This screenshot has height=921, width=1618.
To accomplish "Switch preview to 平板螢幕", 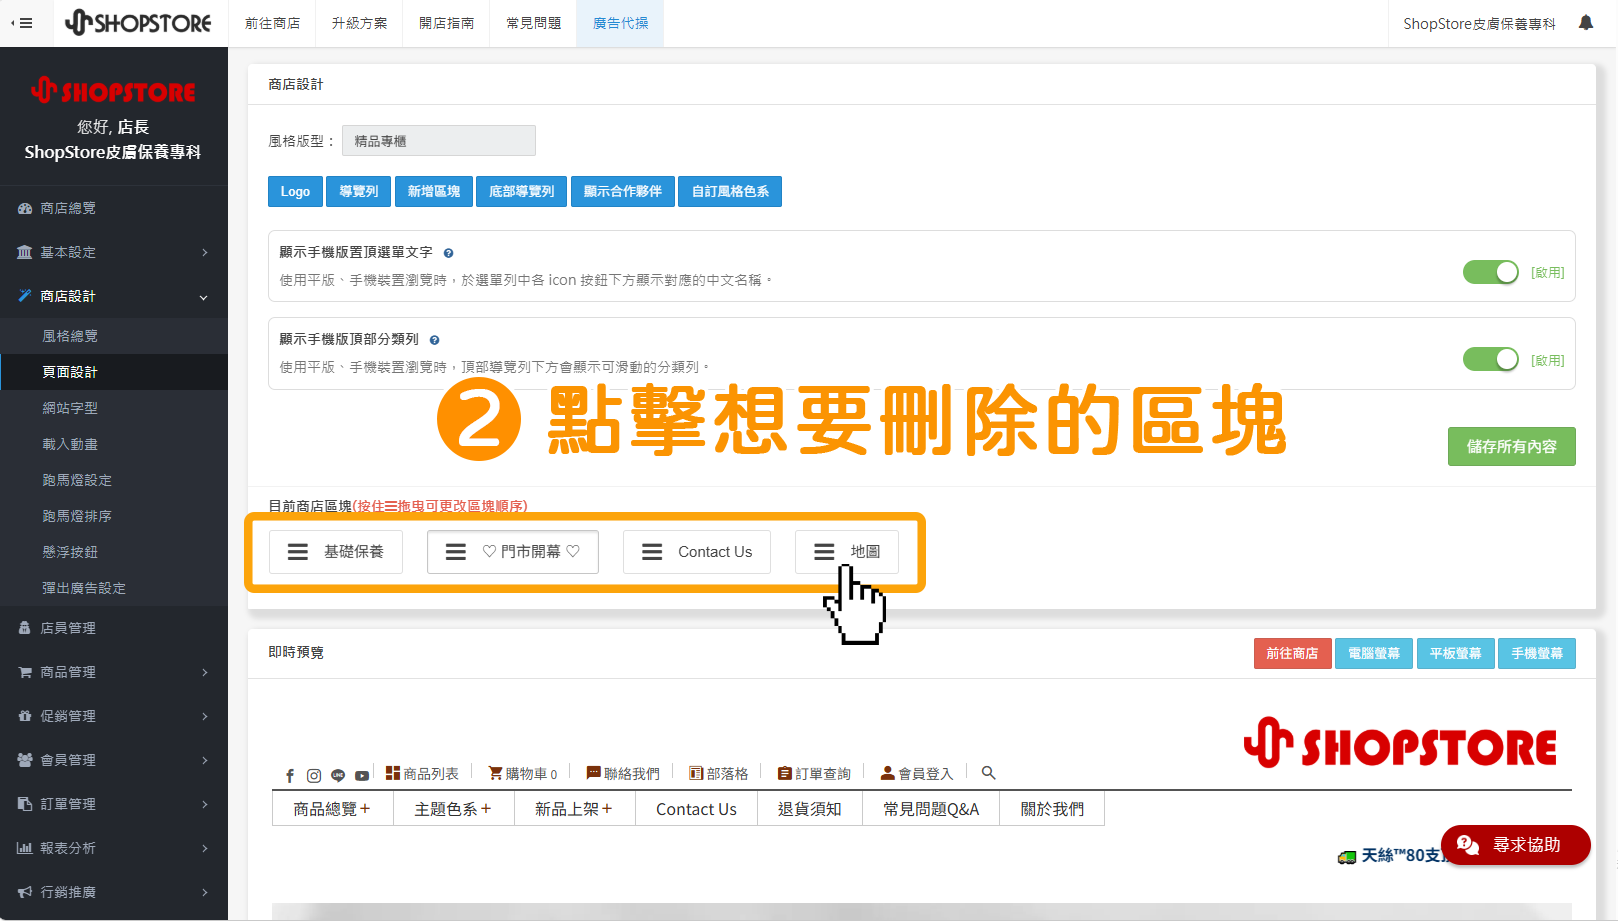I will [x=1455, y=653].
